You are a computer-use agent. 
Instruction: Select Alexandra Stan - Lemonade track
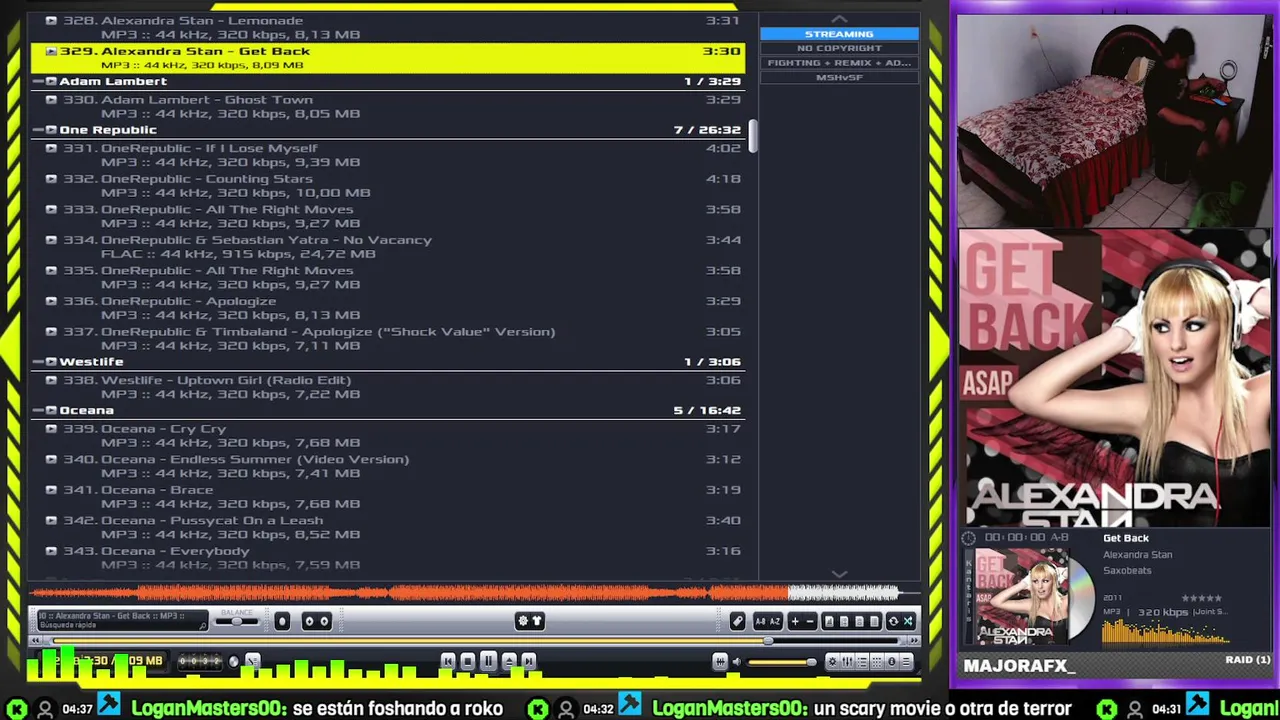pos(390,27)
